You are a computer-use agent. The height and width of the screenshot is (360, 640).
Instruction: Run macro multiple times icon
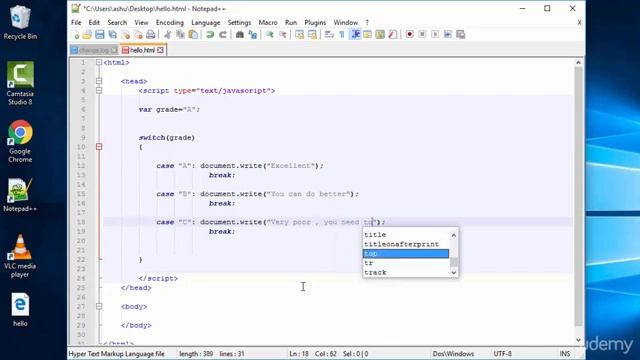(x=448, y=35)
